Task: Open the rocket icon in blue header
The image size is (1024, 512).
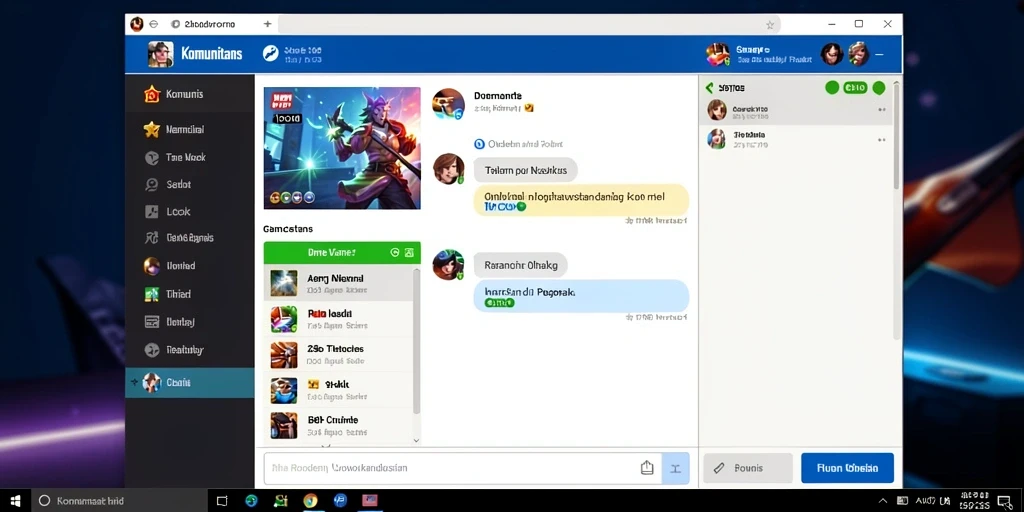Action: [270, 54]
